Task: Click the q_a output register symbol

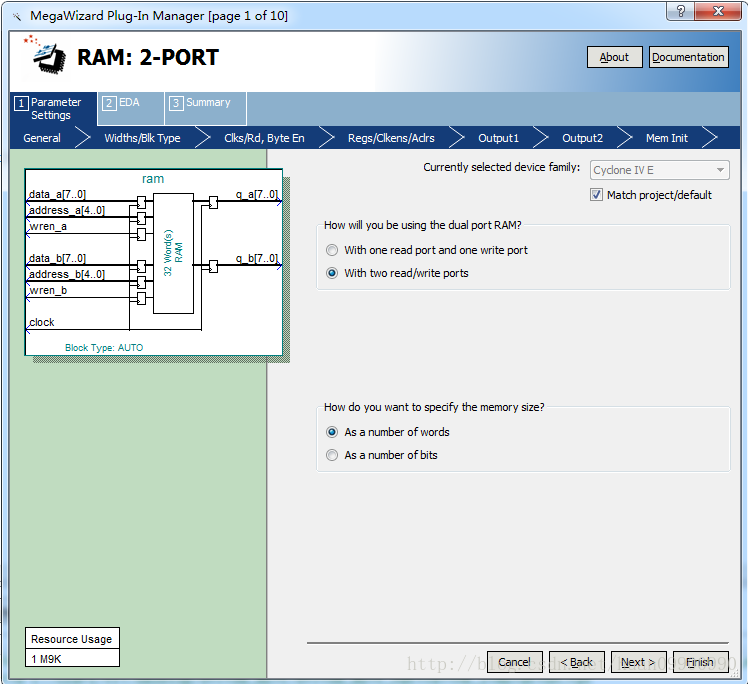Action: point(213,202)
